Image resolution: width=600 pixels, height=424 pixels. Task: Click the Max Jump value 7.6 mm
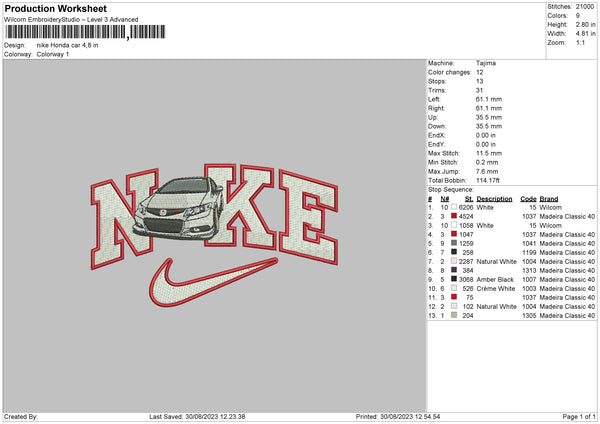tap(487, 171)
